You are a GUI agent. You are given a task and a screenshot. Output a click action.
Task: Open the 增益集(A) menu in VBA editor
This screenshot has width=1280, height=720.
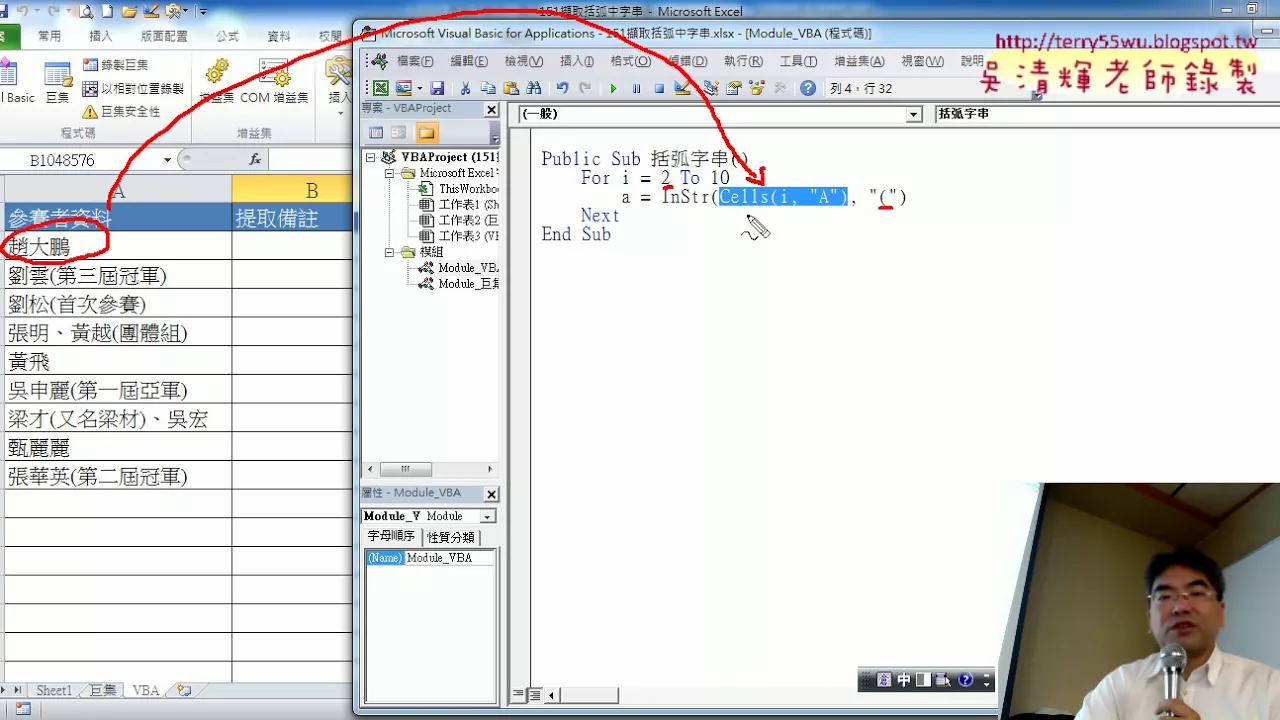pyautogui.click(x=859, y=61)
